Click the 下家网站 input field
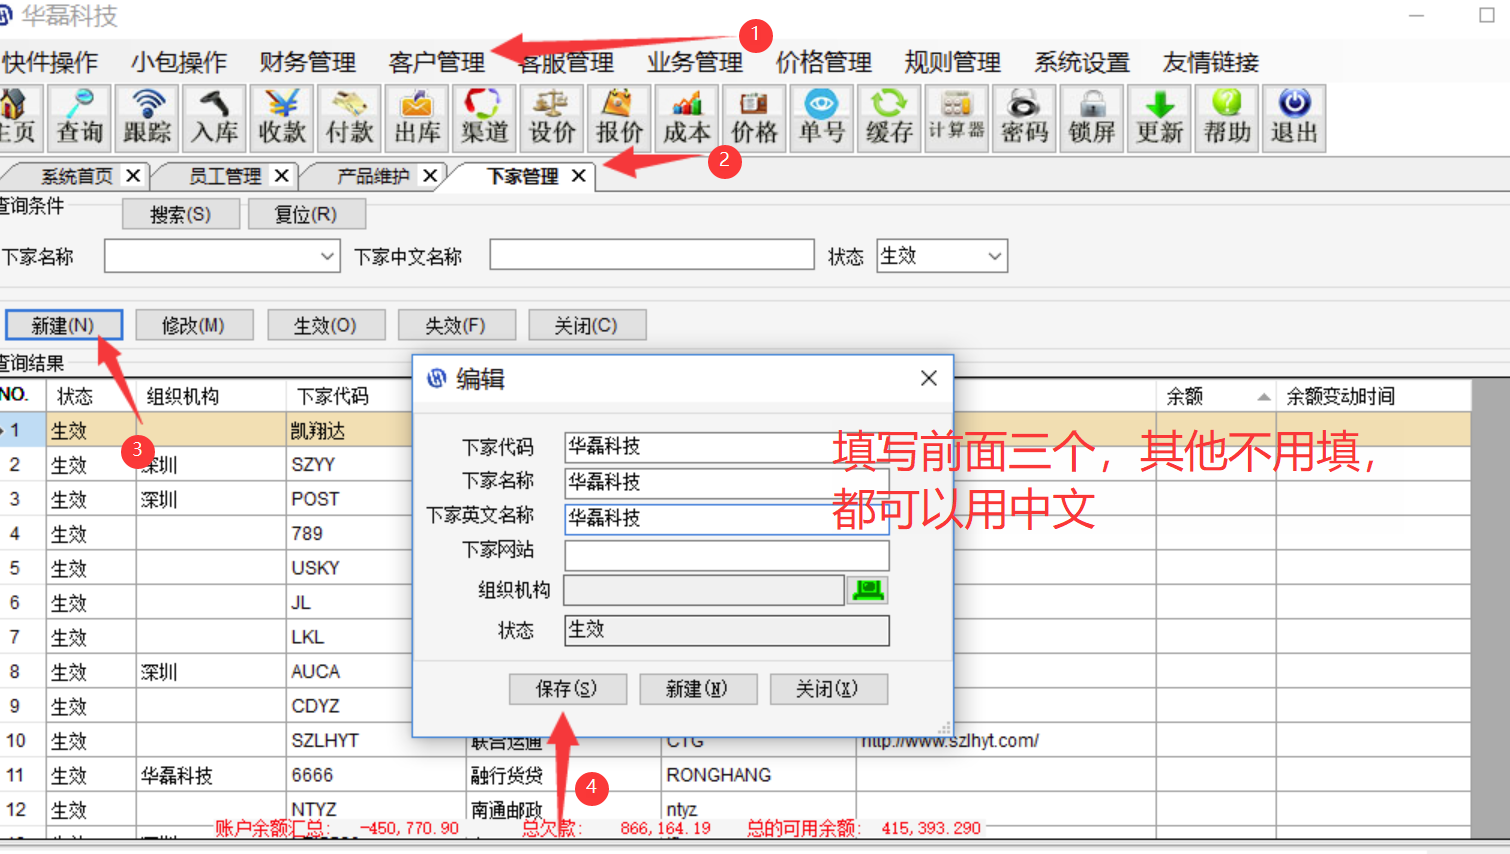 coord(726,555)
